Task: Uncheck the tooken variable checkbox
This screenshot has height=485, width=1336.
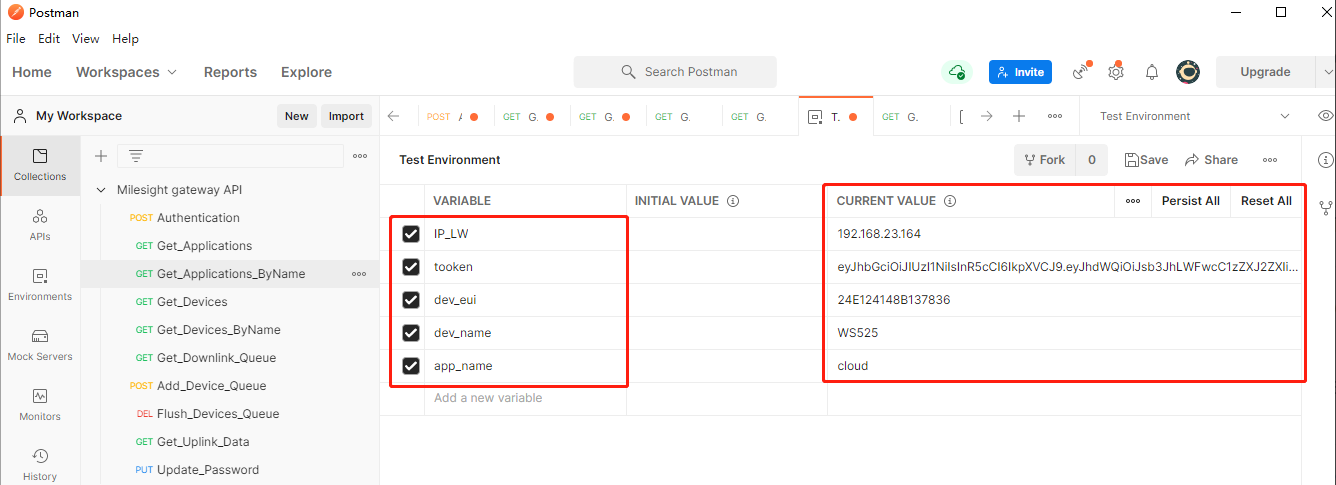Action: pyautogui.click(x=411, y=267)
